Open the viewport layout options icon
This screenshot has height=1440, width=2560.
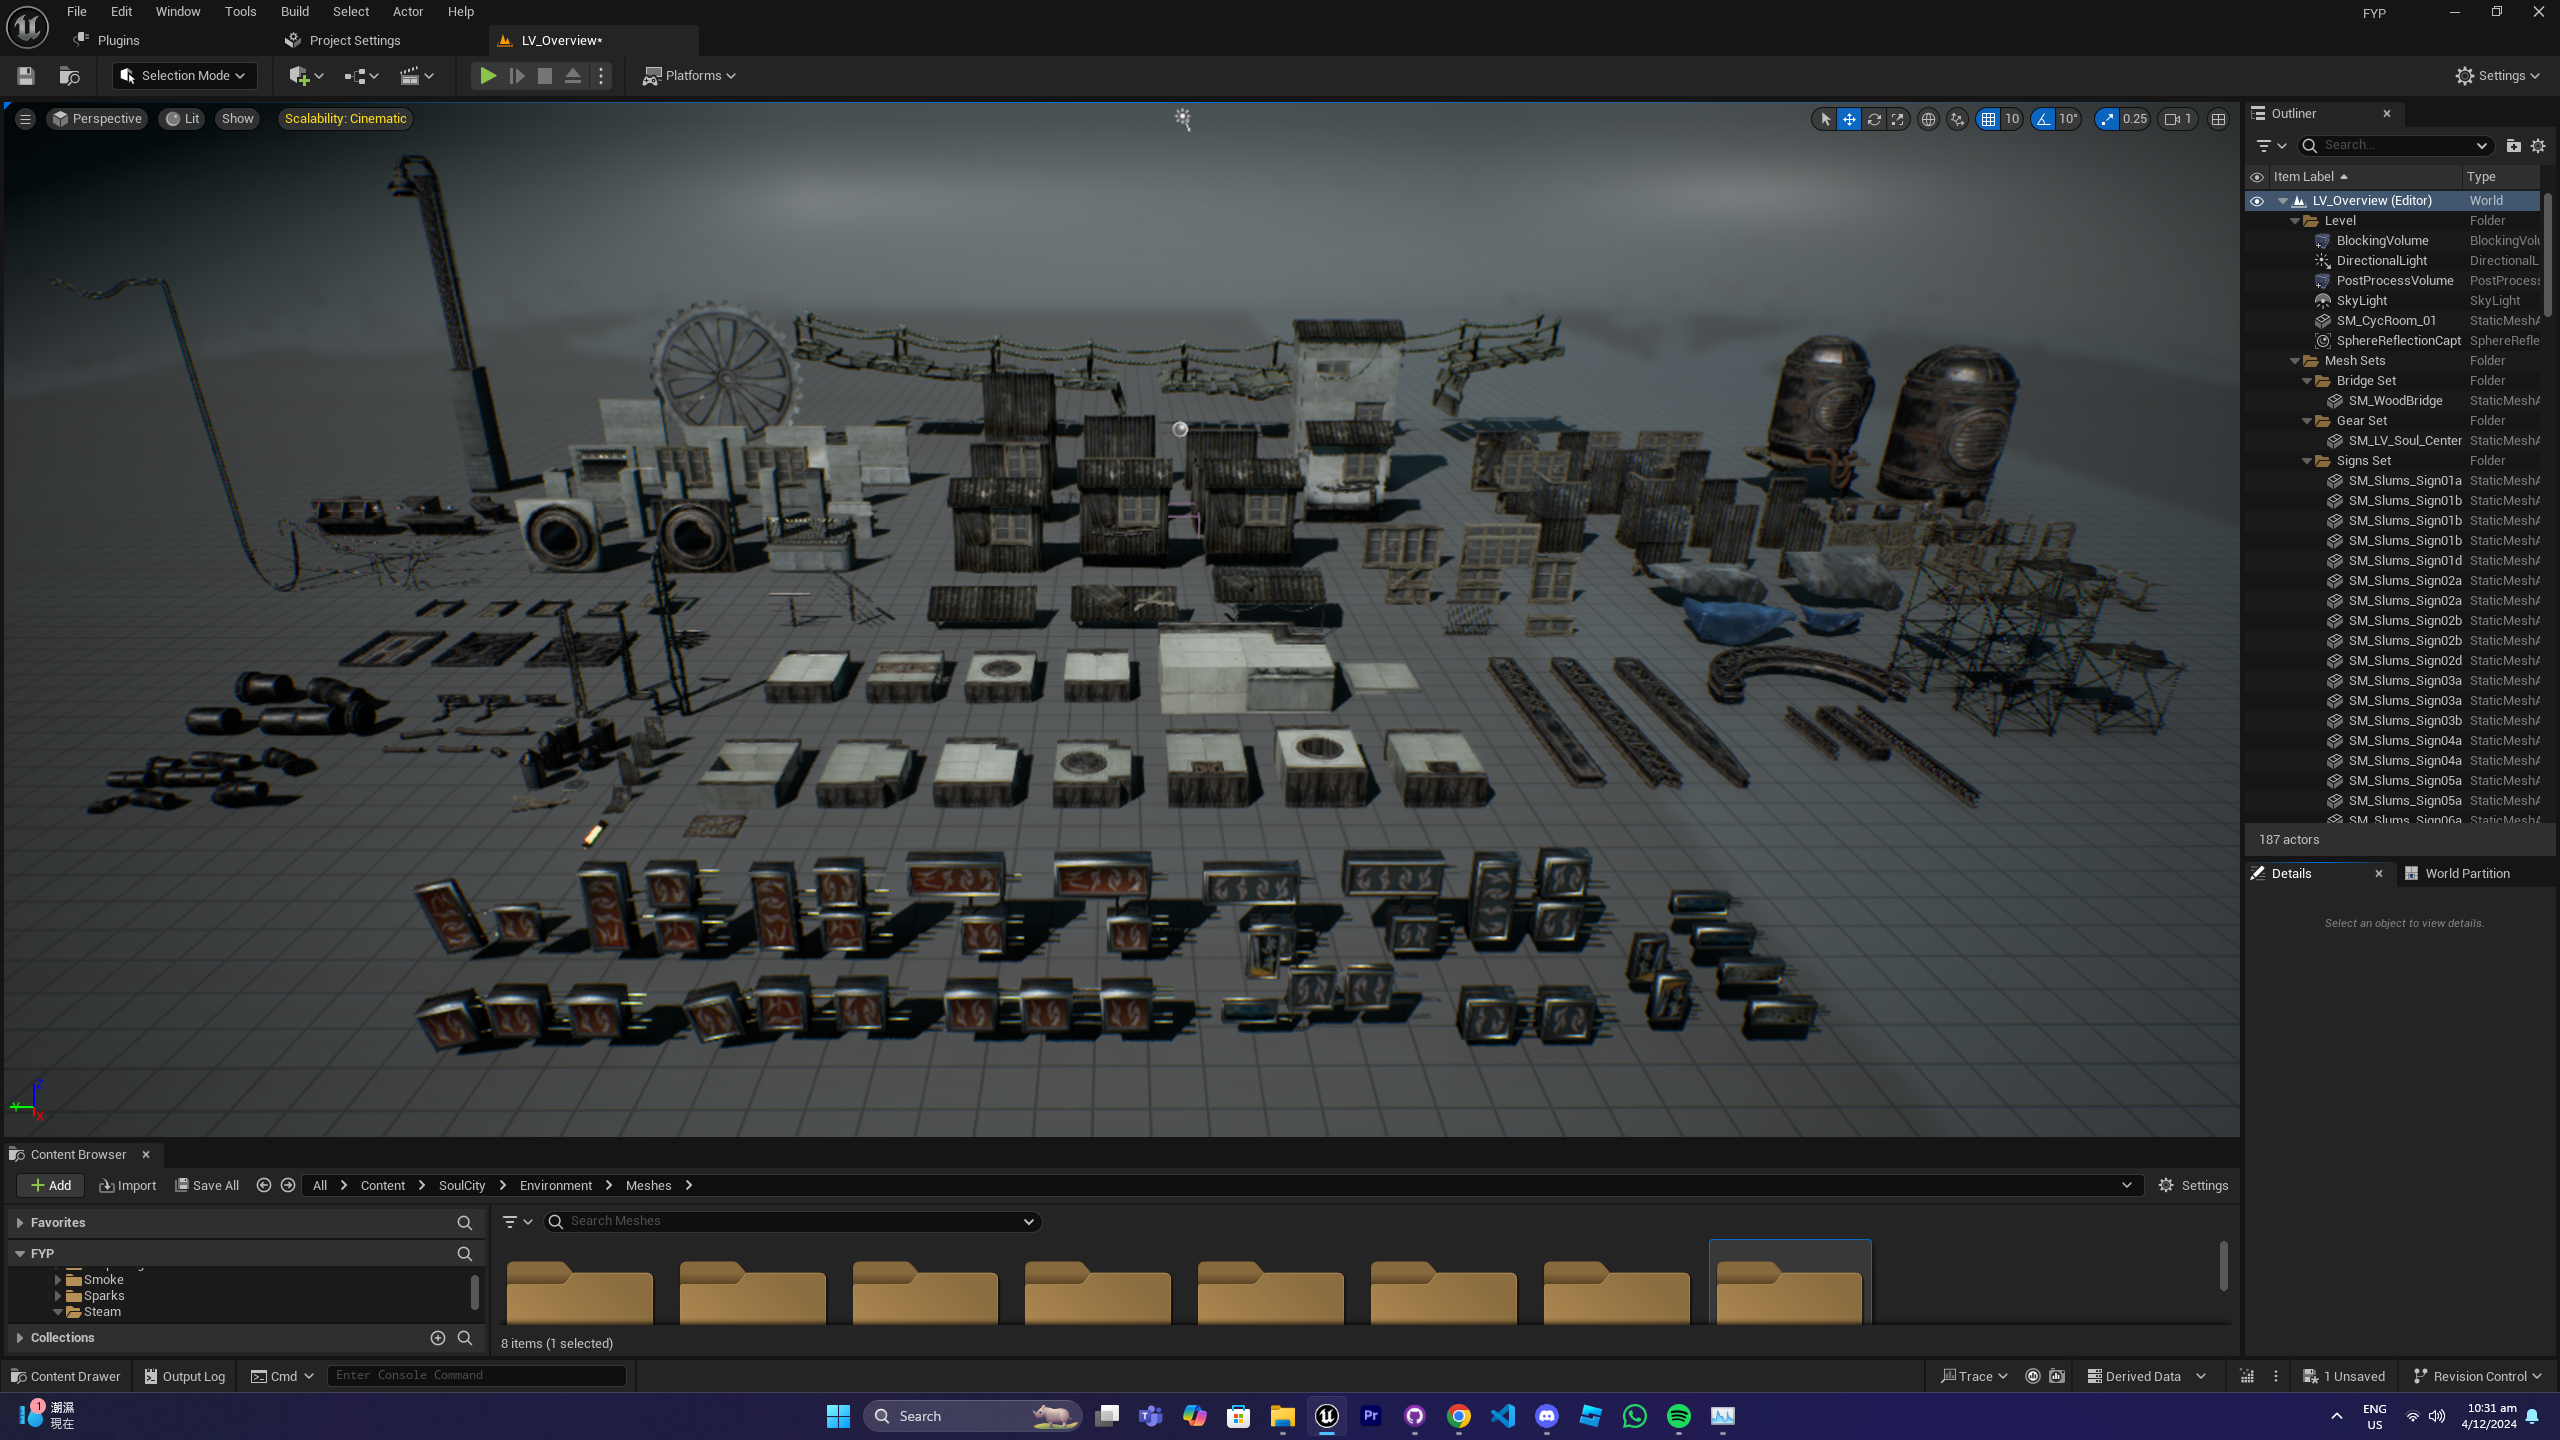coord(2218,119)
